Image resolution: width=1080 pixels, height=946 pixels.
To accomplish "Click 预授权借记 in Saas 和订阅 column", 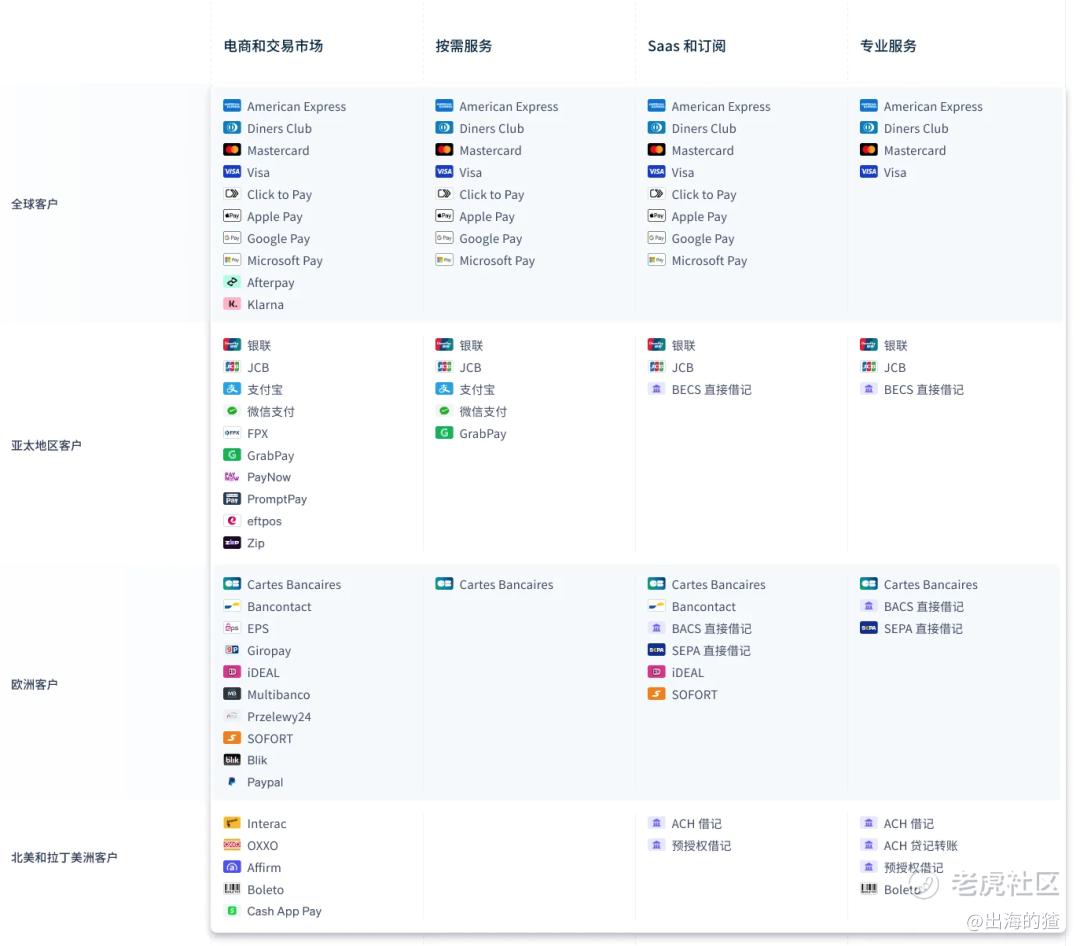I will click(x=701, y=846).
